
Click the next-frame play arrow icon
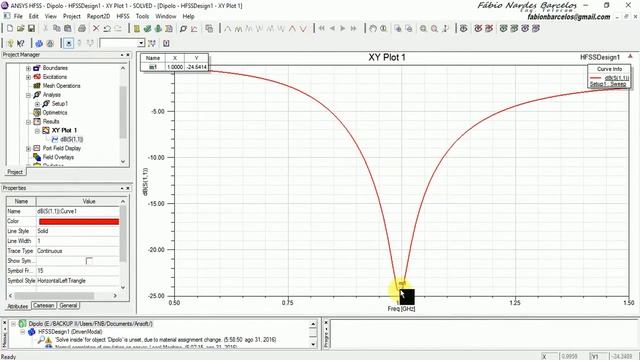[x=343, y=29]
